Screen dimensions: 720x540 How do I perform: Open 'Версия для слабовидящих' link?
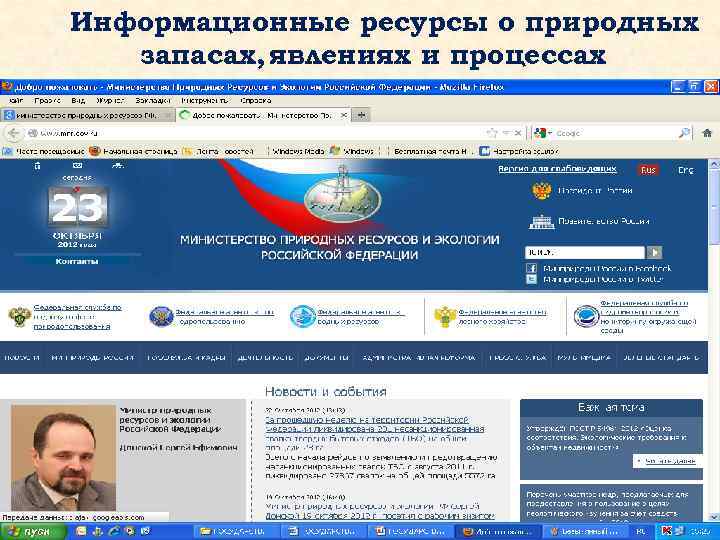tap(557, 169)
